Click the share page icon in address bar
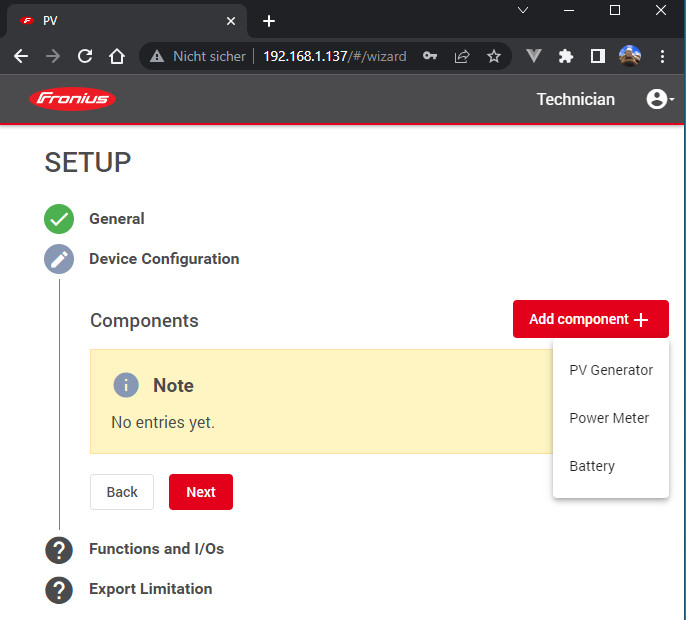Viewport: 686px width, 620px height. [461, 57]
